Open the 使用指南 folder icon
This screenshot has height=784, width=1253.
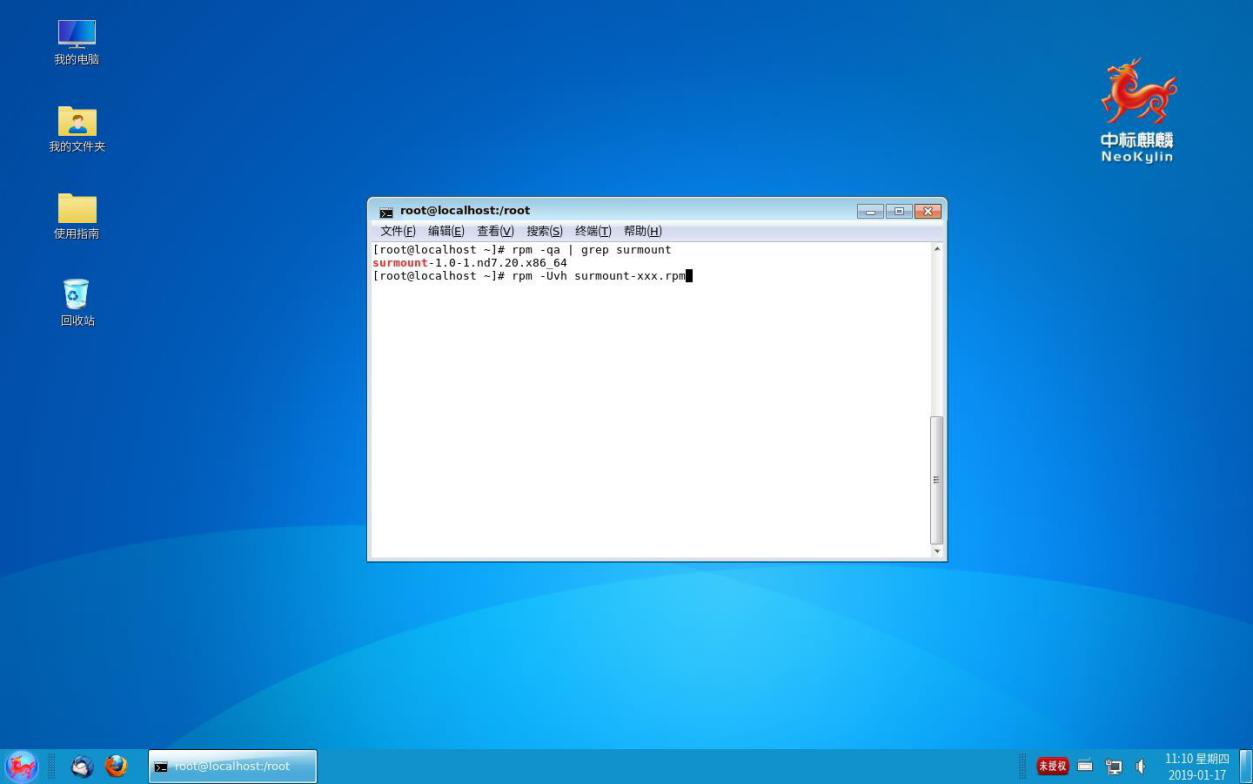(77, 210)
